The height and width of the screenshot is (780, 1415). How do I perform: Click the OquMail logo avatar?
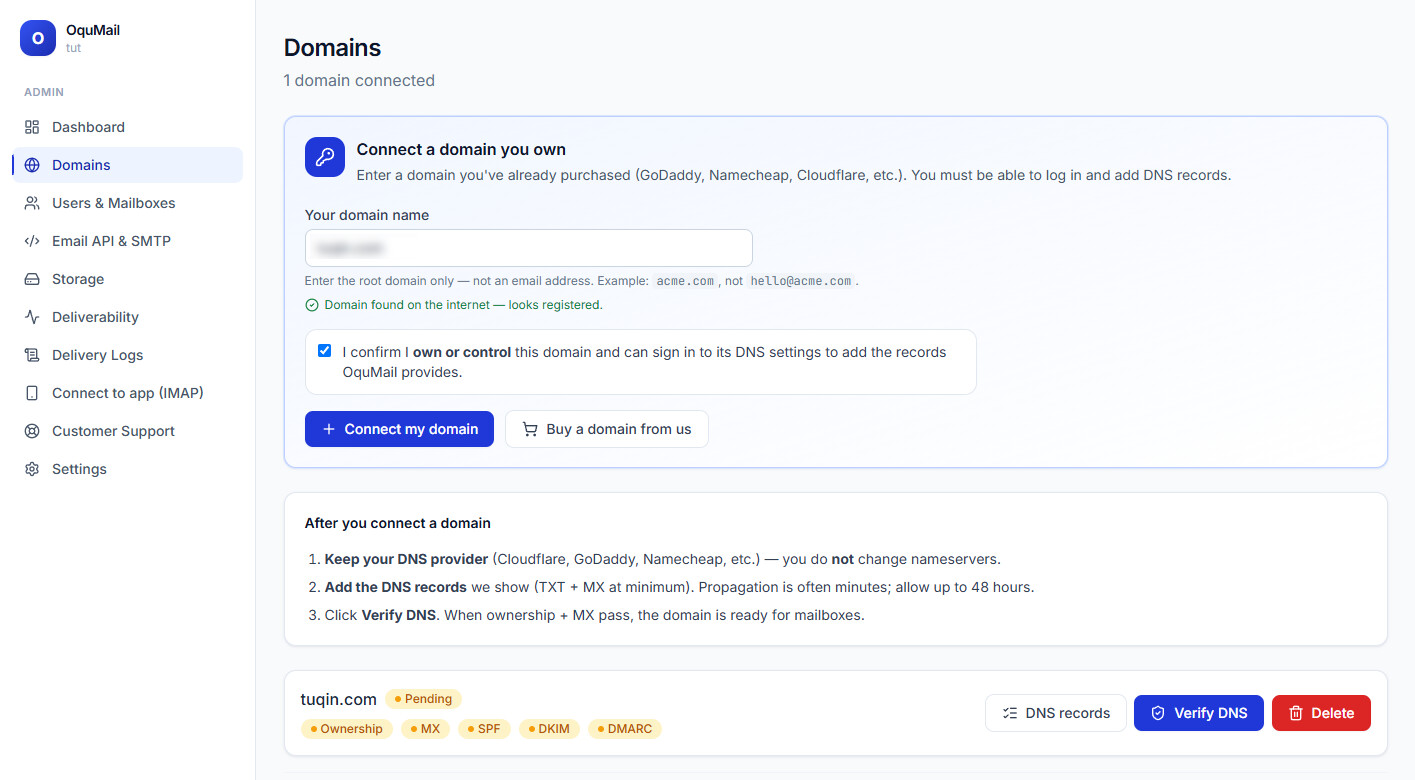[38, 38]
